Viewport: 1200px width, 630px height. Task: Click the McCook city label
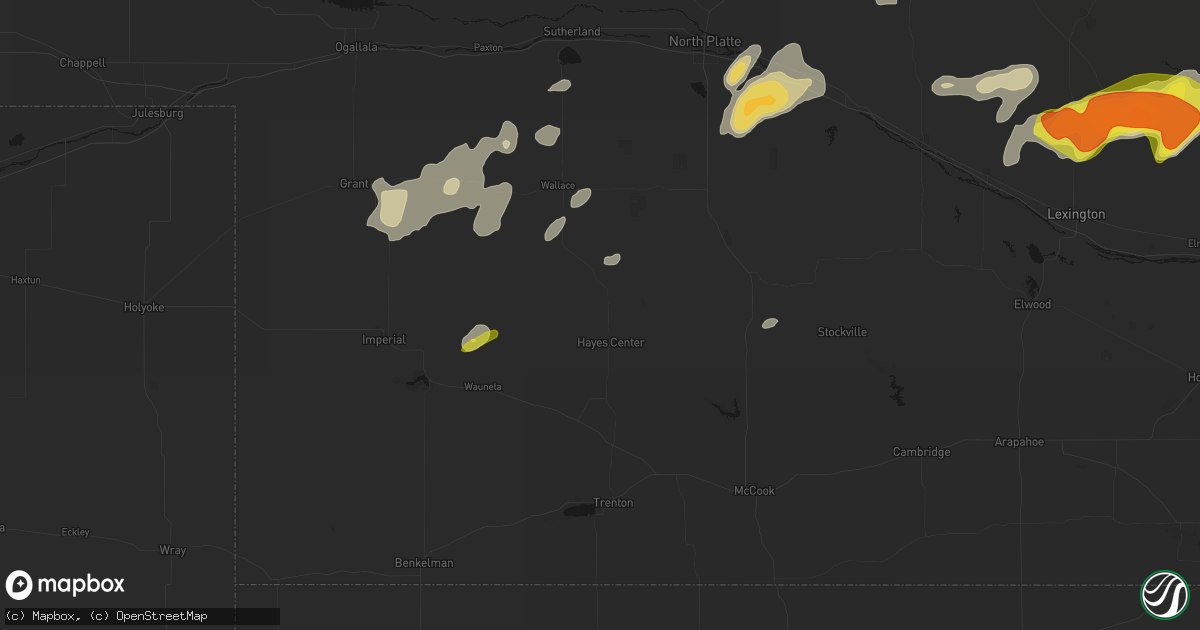click(754, 491)
